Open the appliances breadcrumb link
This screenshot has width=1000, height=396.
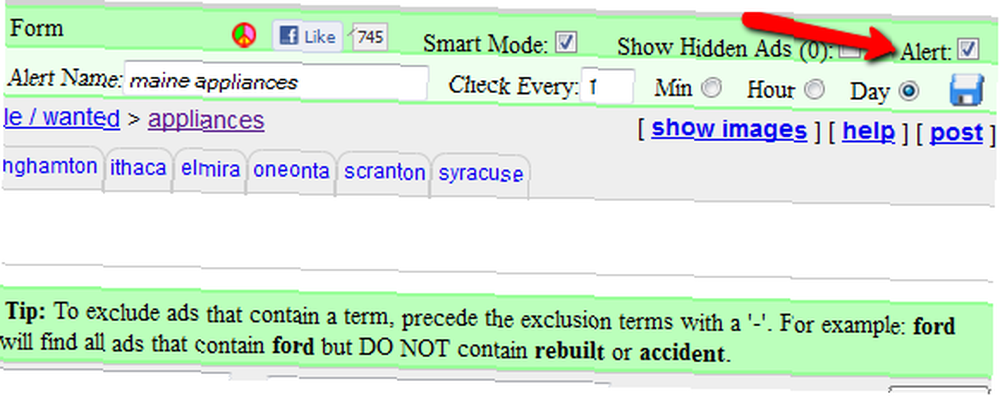[x=206, y=120]
